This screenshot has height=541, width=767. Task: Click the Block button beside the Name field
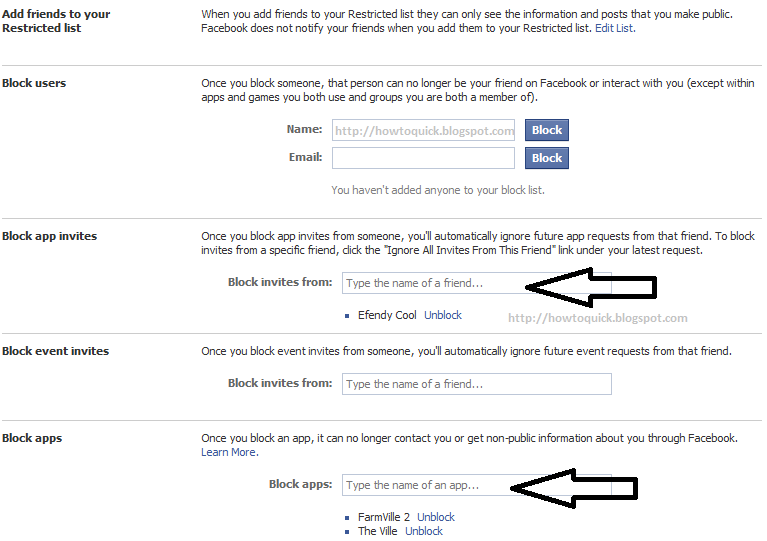(547, 130)
